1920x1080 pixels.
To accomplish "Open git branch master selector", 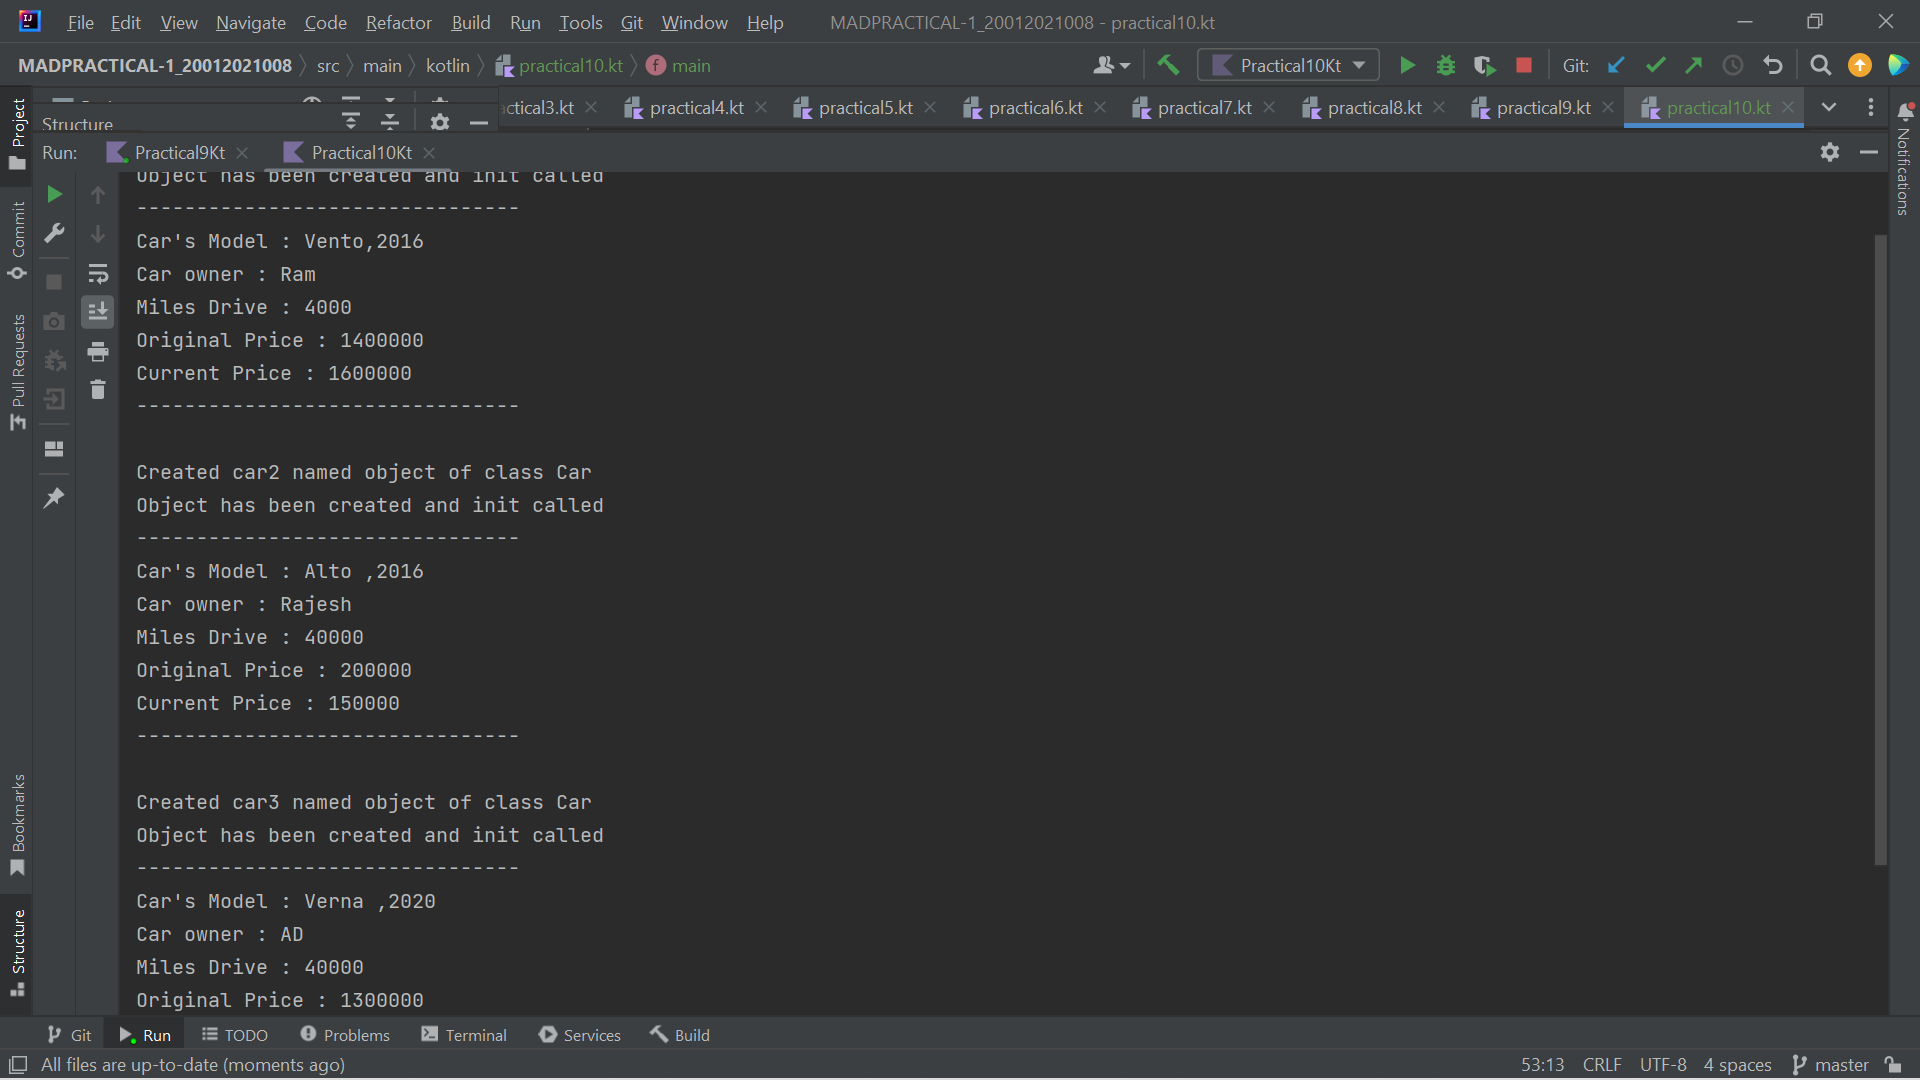I will click(x=1831, y=1065).
